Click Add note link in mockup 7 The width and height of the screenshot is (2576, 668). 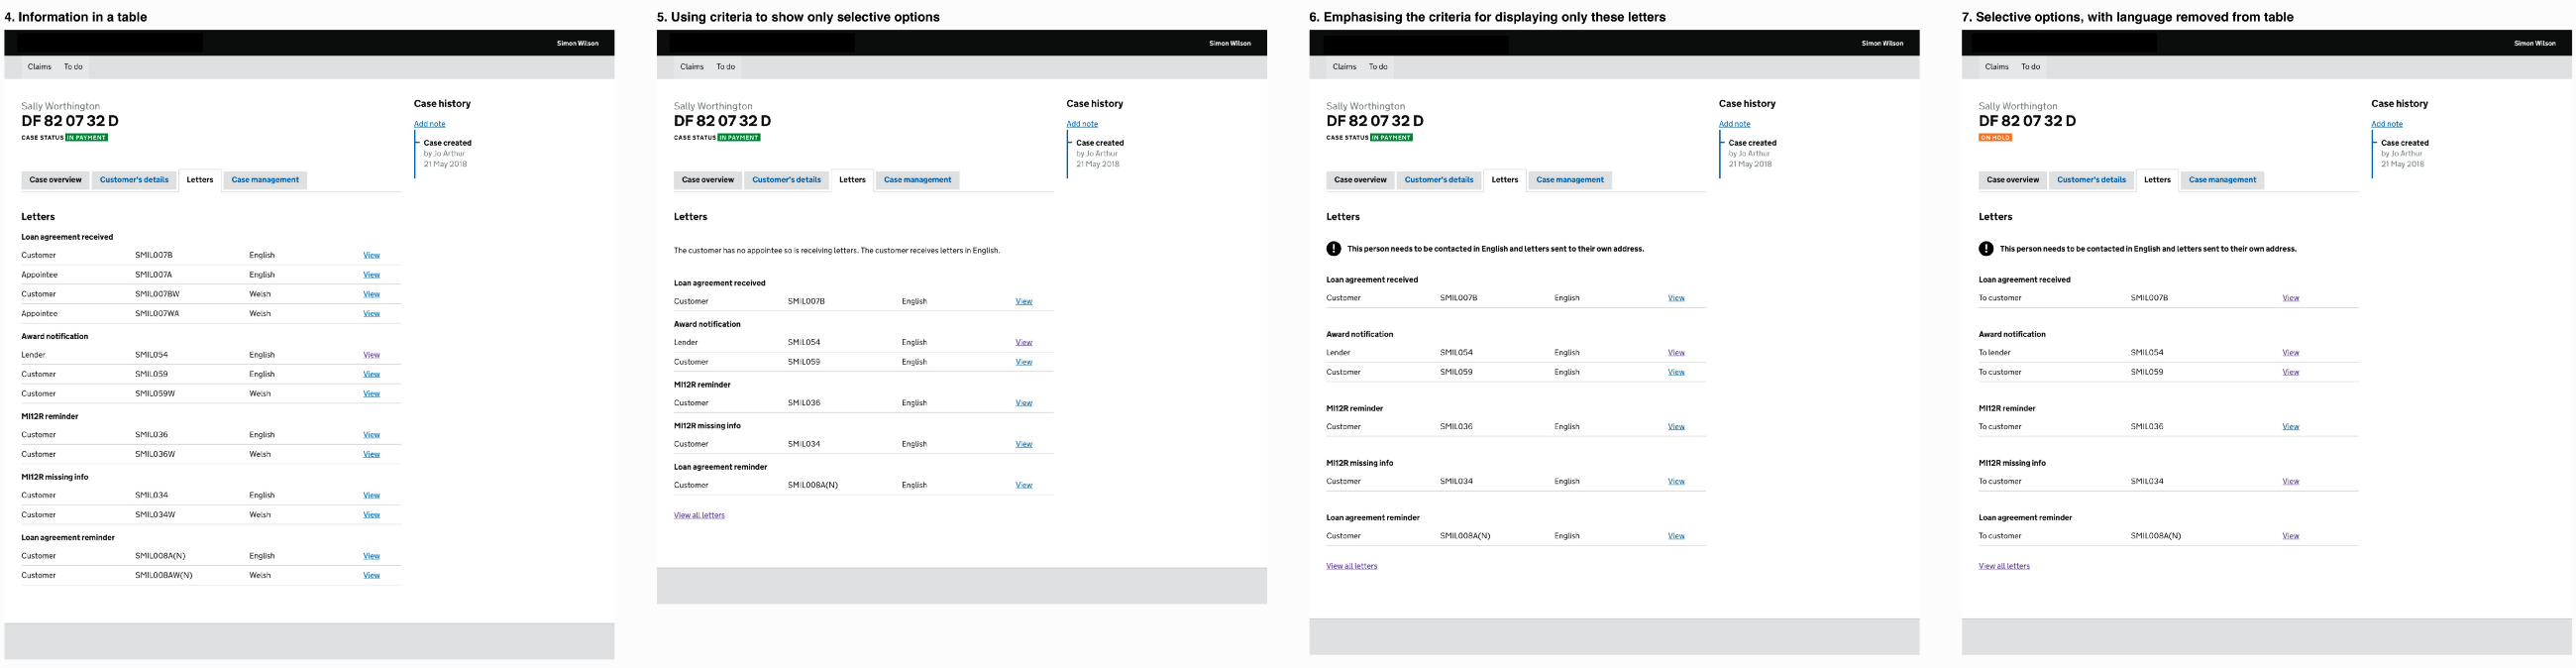[x=2387, y=124]
